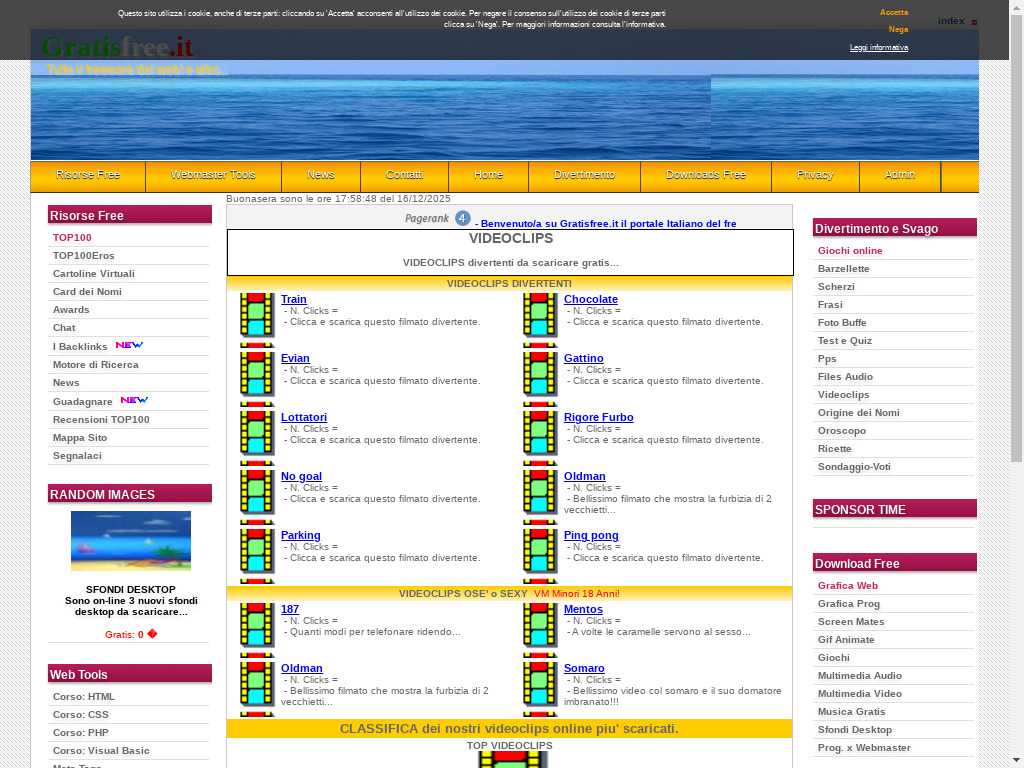This screenshot has height=768, width=1024.
Task: Click the film icon next to No goal
Action: point(257,492)
